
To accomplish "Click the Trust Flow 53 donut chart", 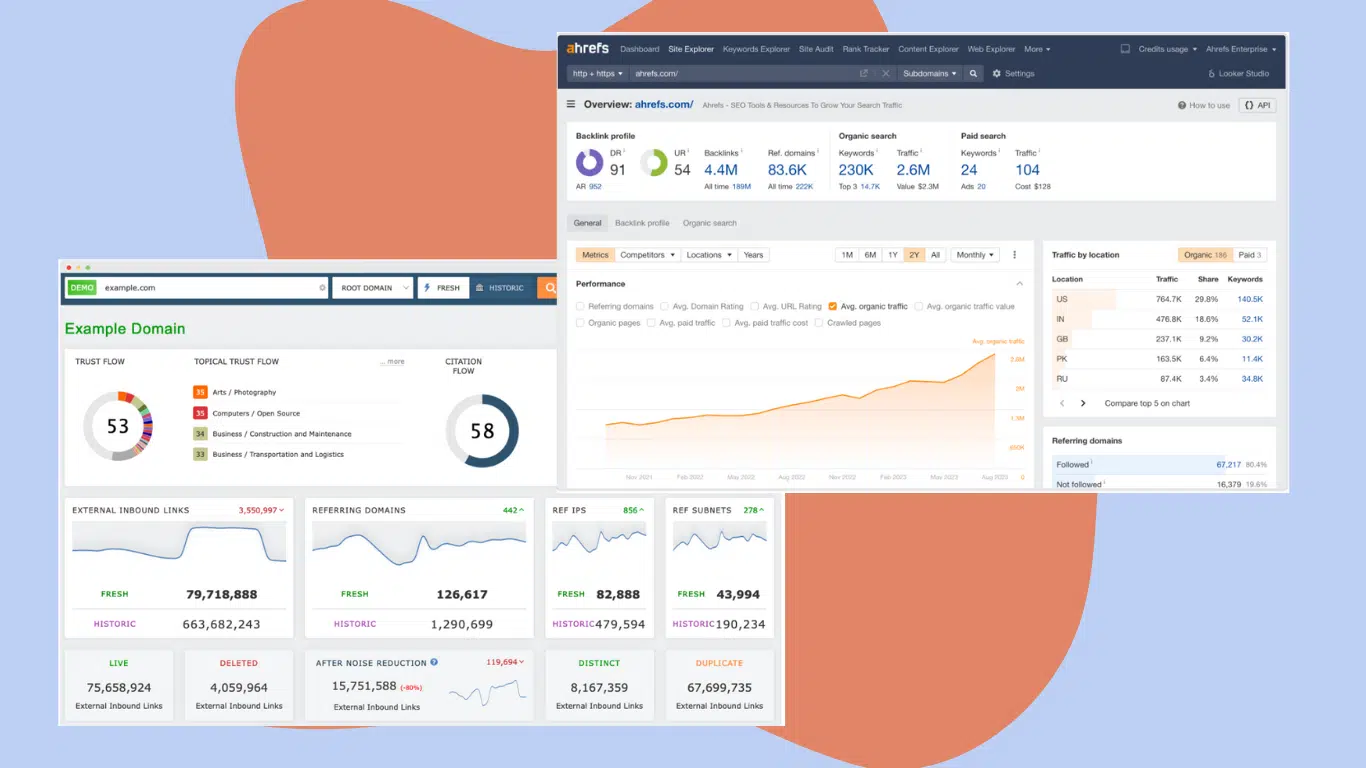I will click(118, 426).
